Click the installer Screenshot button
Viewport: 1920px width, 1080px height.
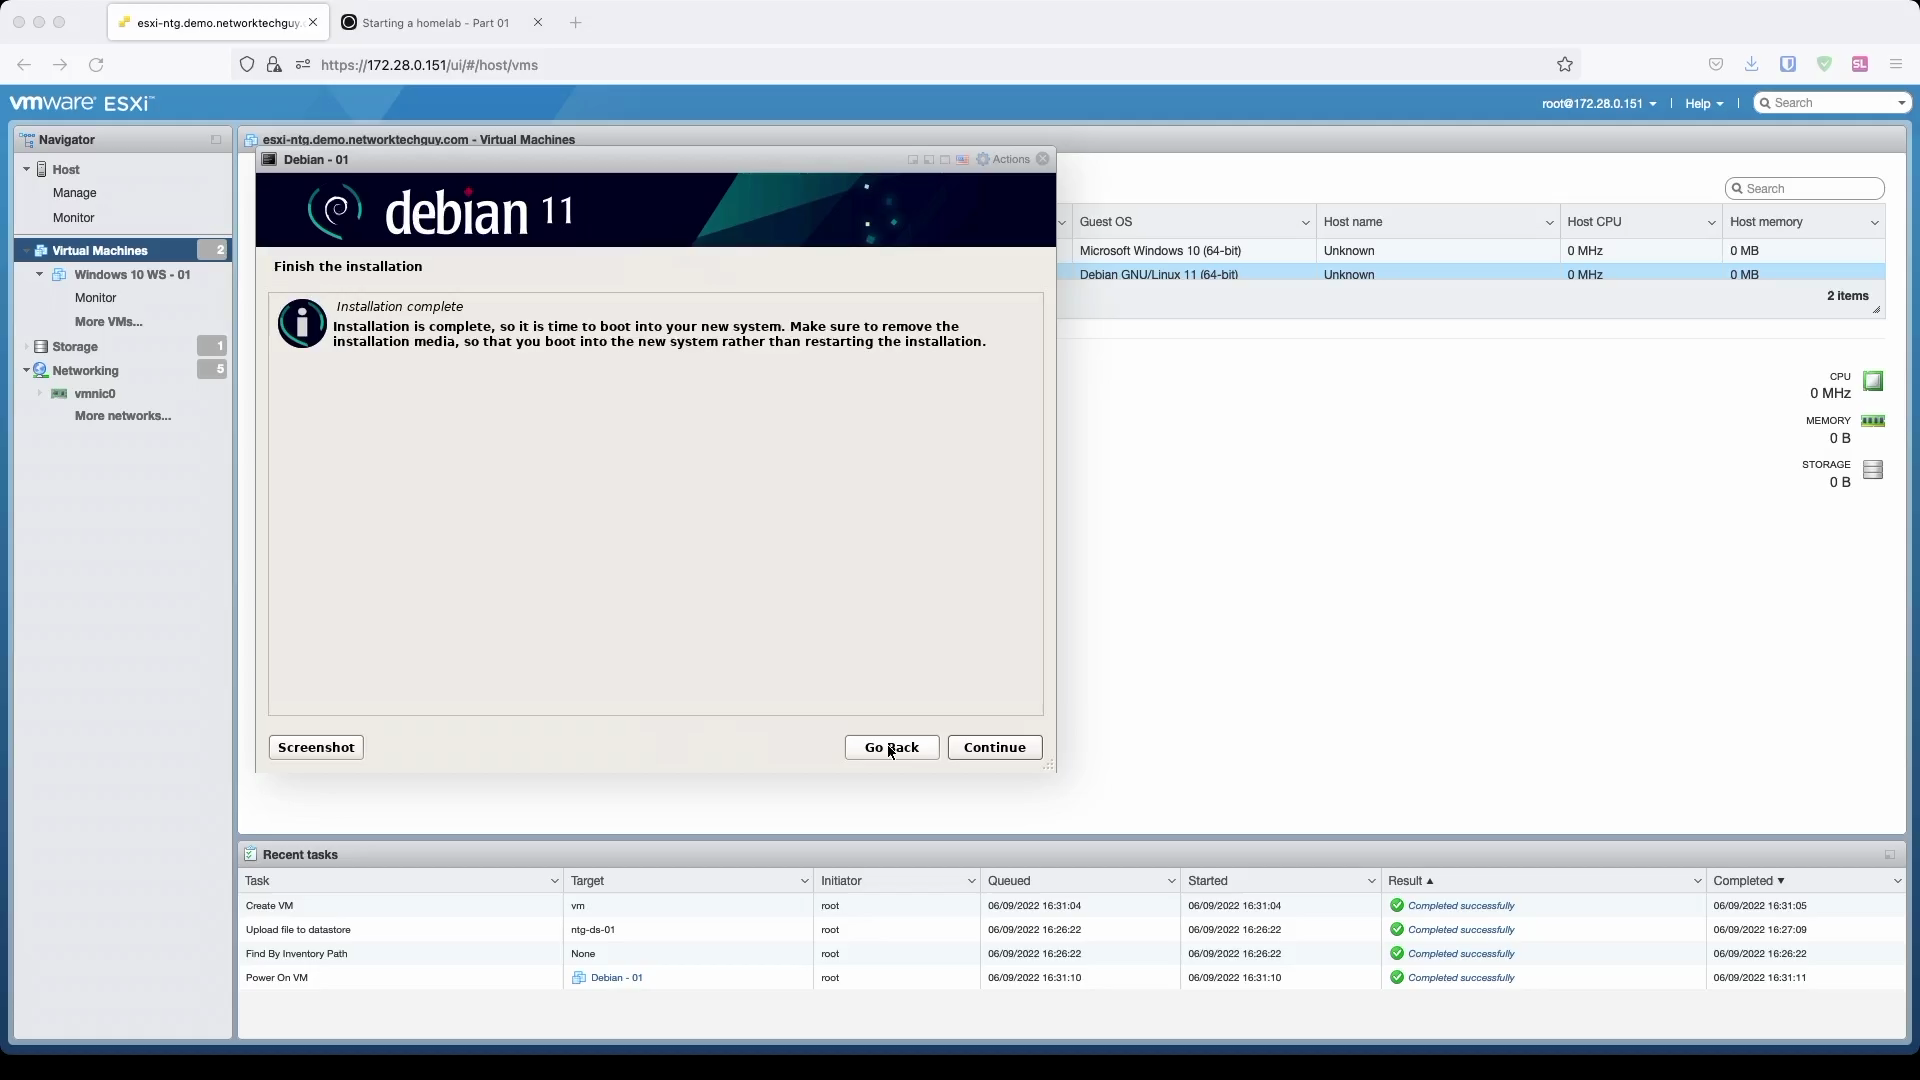[x=316, y=748]
